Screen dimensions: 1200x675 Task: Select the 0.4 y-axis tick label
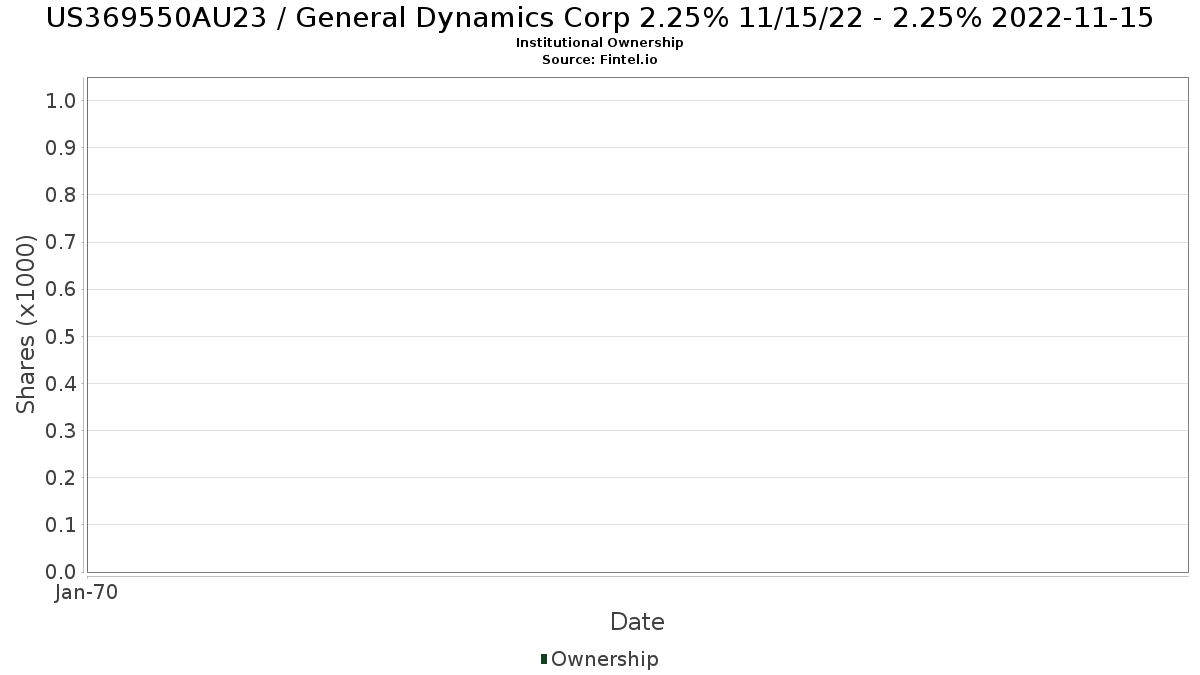62,384
